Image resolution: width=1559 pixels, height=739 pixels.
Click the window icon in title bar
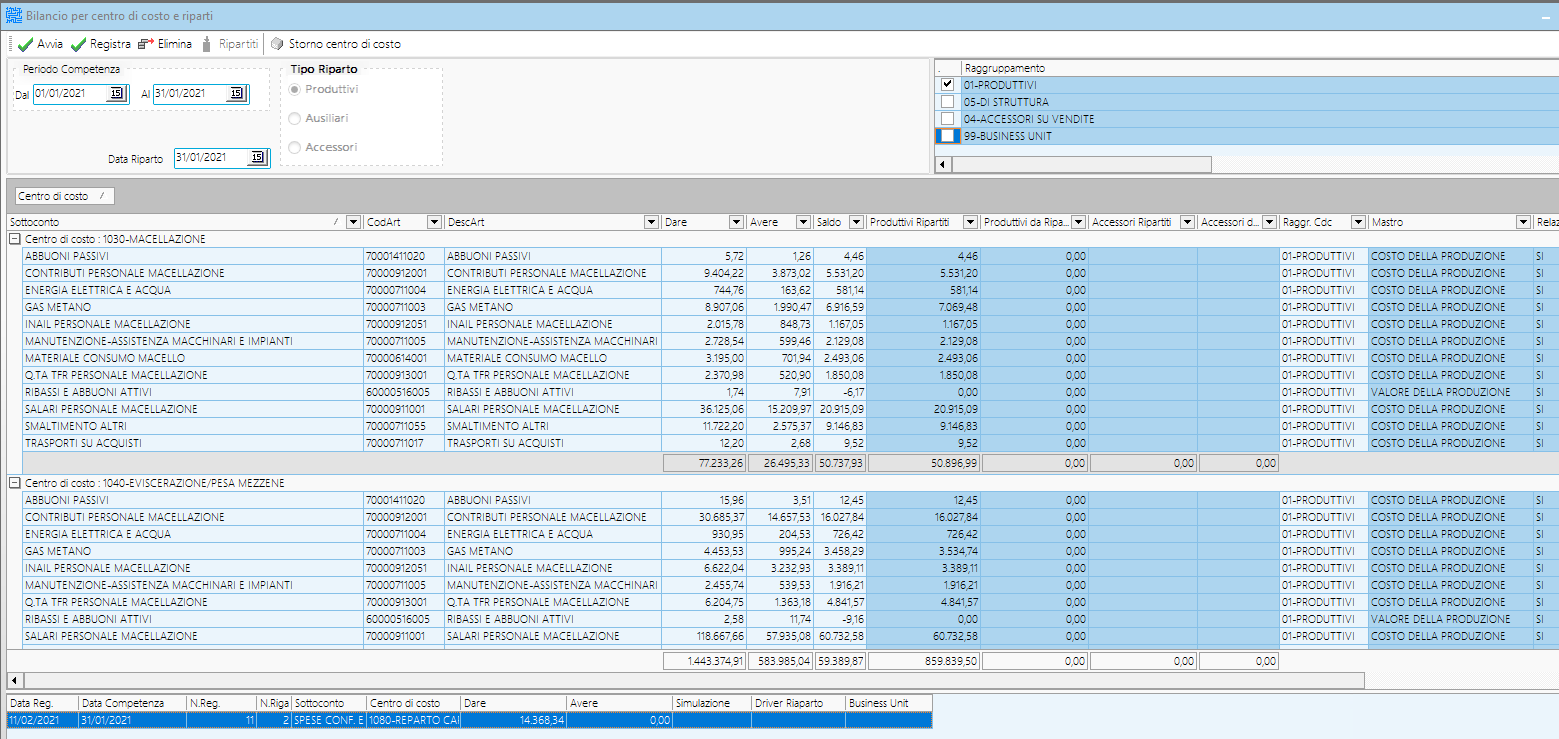[x=14, y=16]
